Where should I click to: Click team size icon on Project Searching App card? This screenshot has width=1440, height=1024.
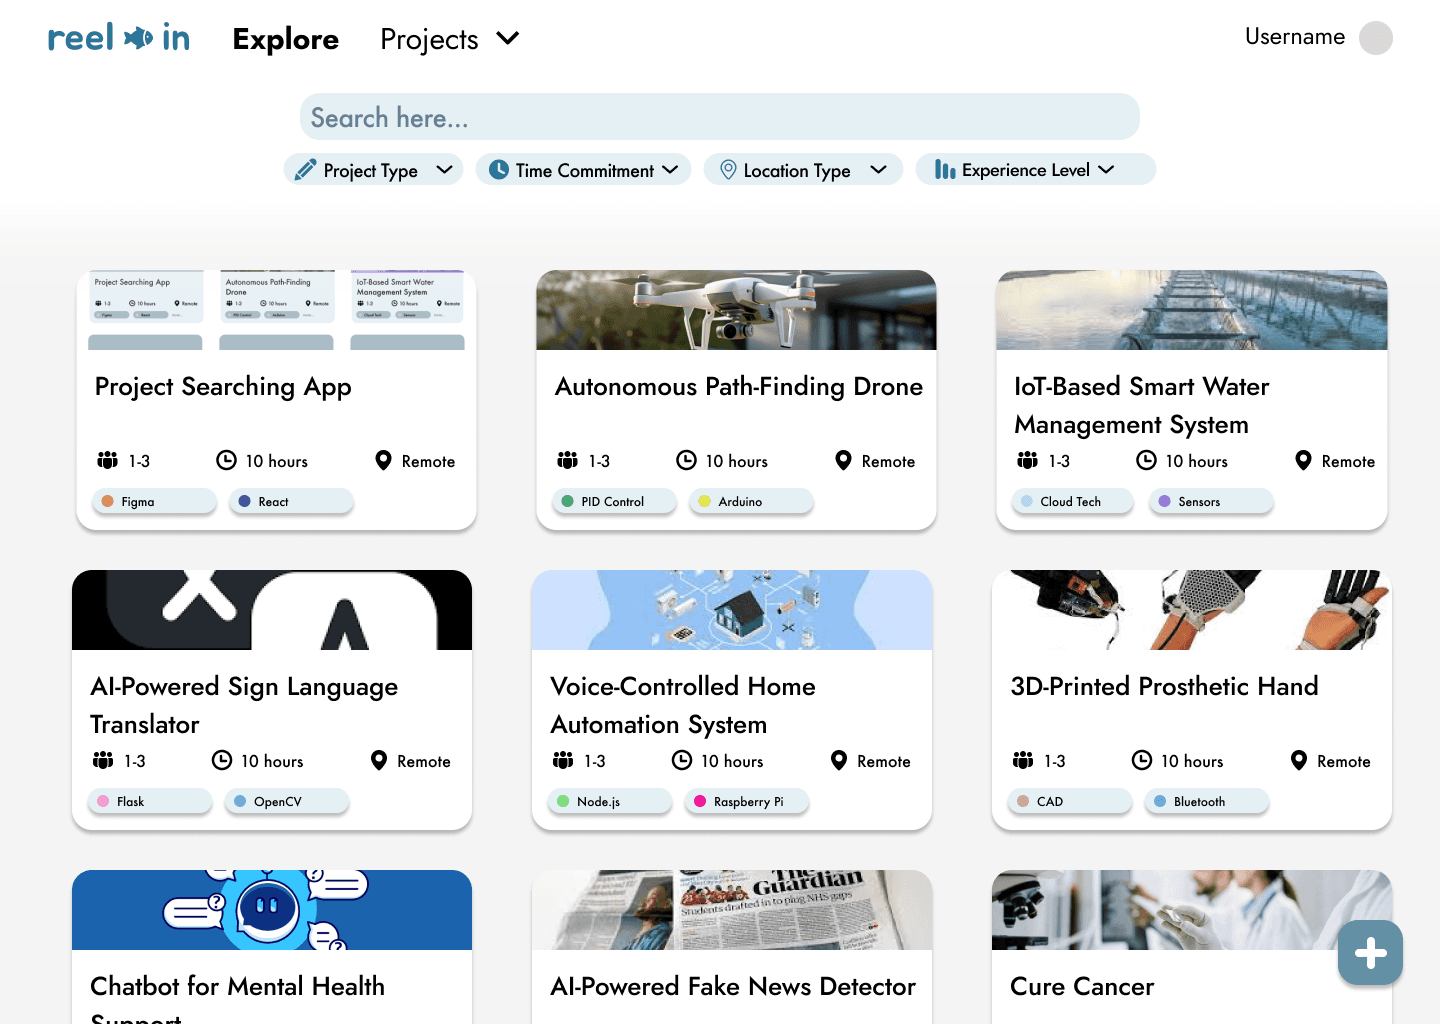[108, 460]
